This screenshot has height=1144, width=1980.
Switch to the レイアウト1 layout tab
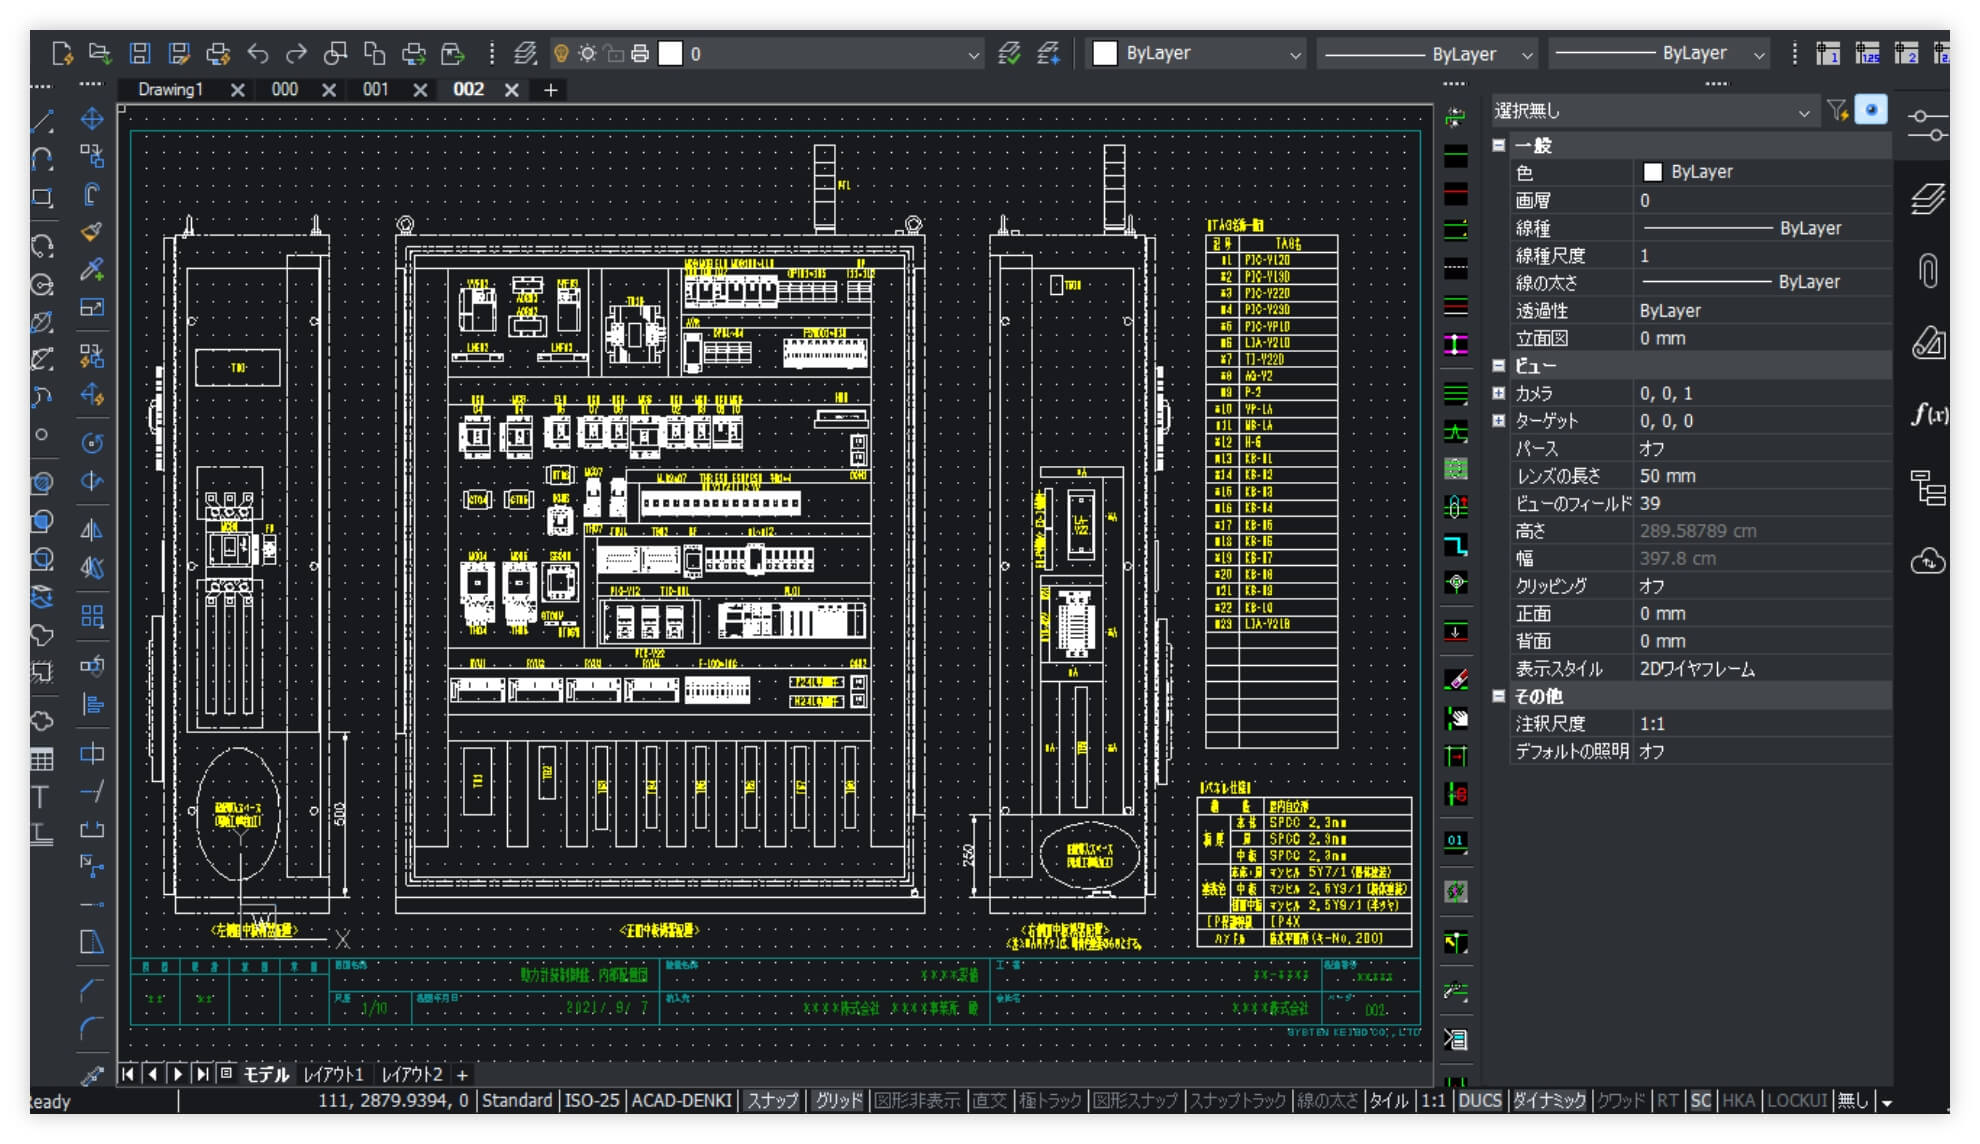coord(334,1074)
